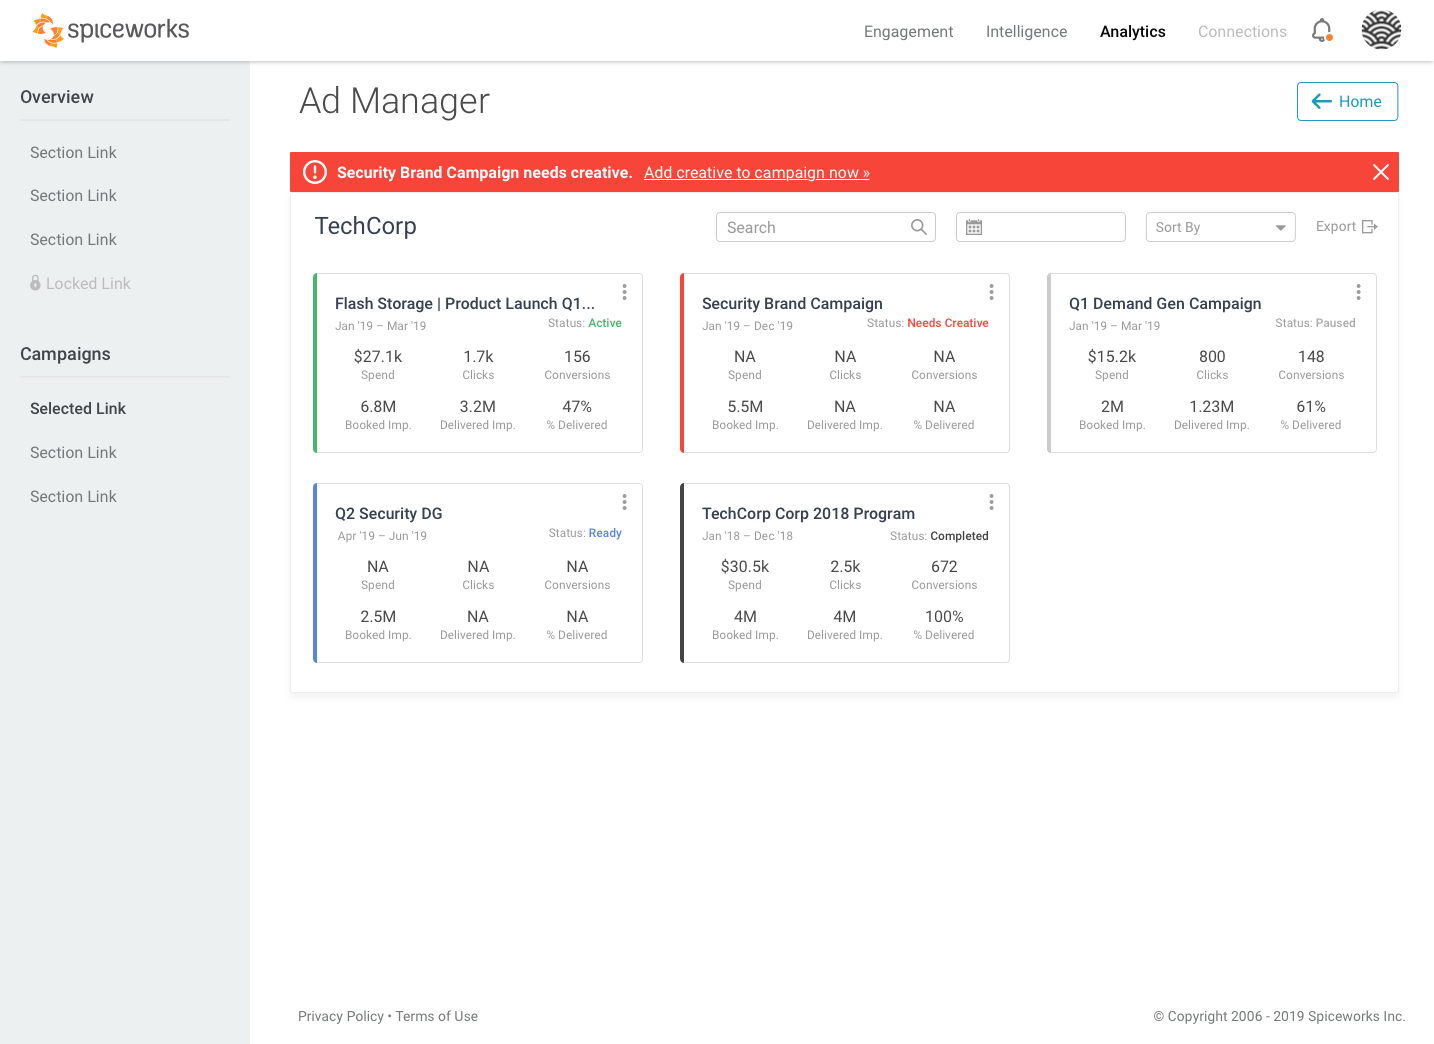This screenshot has height=1044, width=1434.
Task: Open the notifications bell
Action: [1322, 31]
